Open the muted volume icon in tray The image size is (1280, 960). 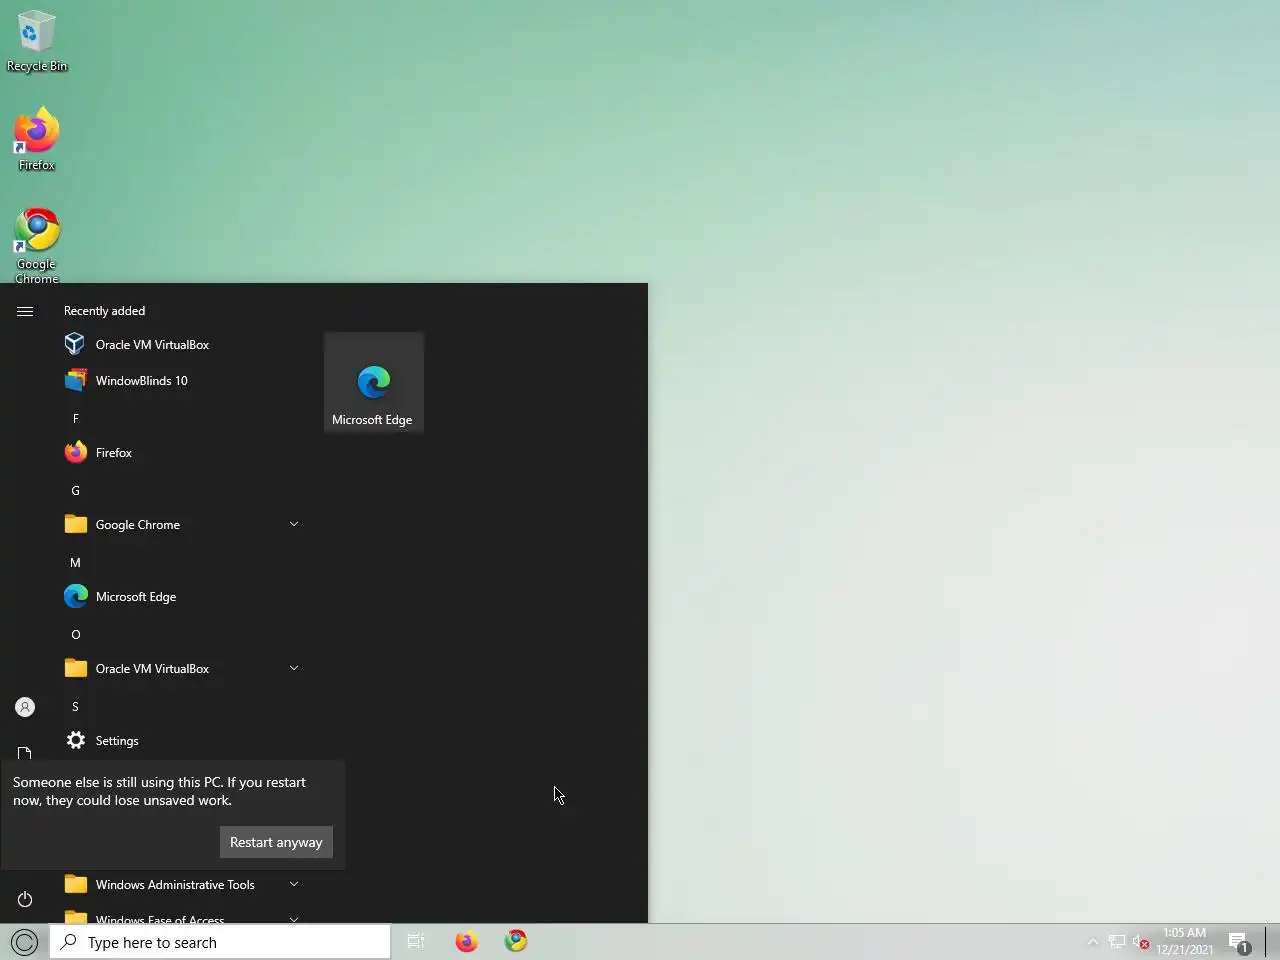1141,942
